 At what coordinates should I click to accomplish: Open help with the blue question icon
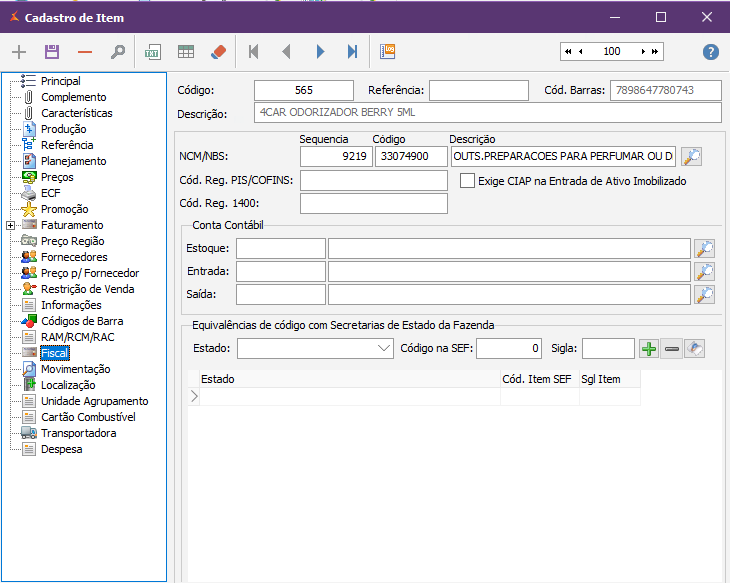[711, 52]
